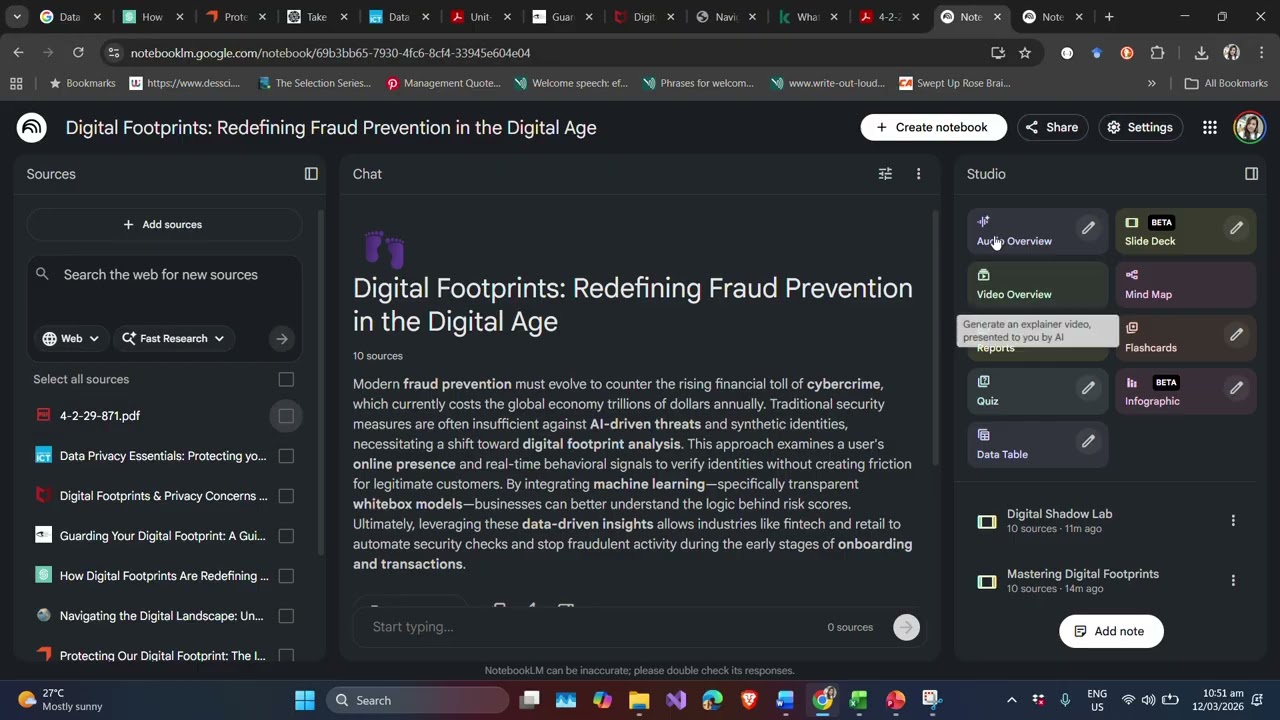Click Add note button

tap(1110, 631)
